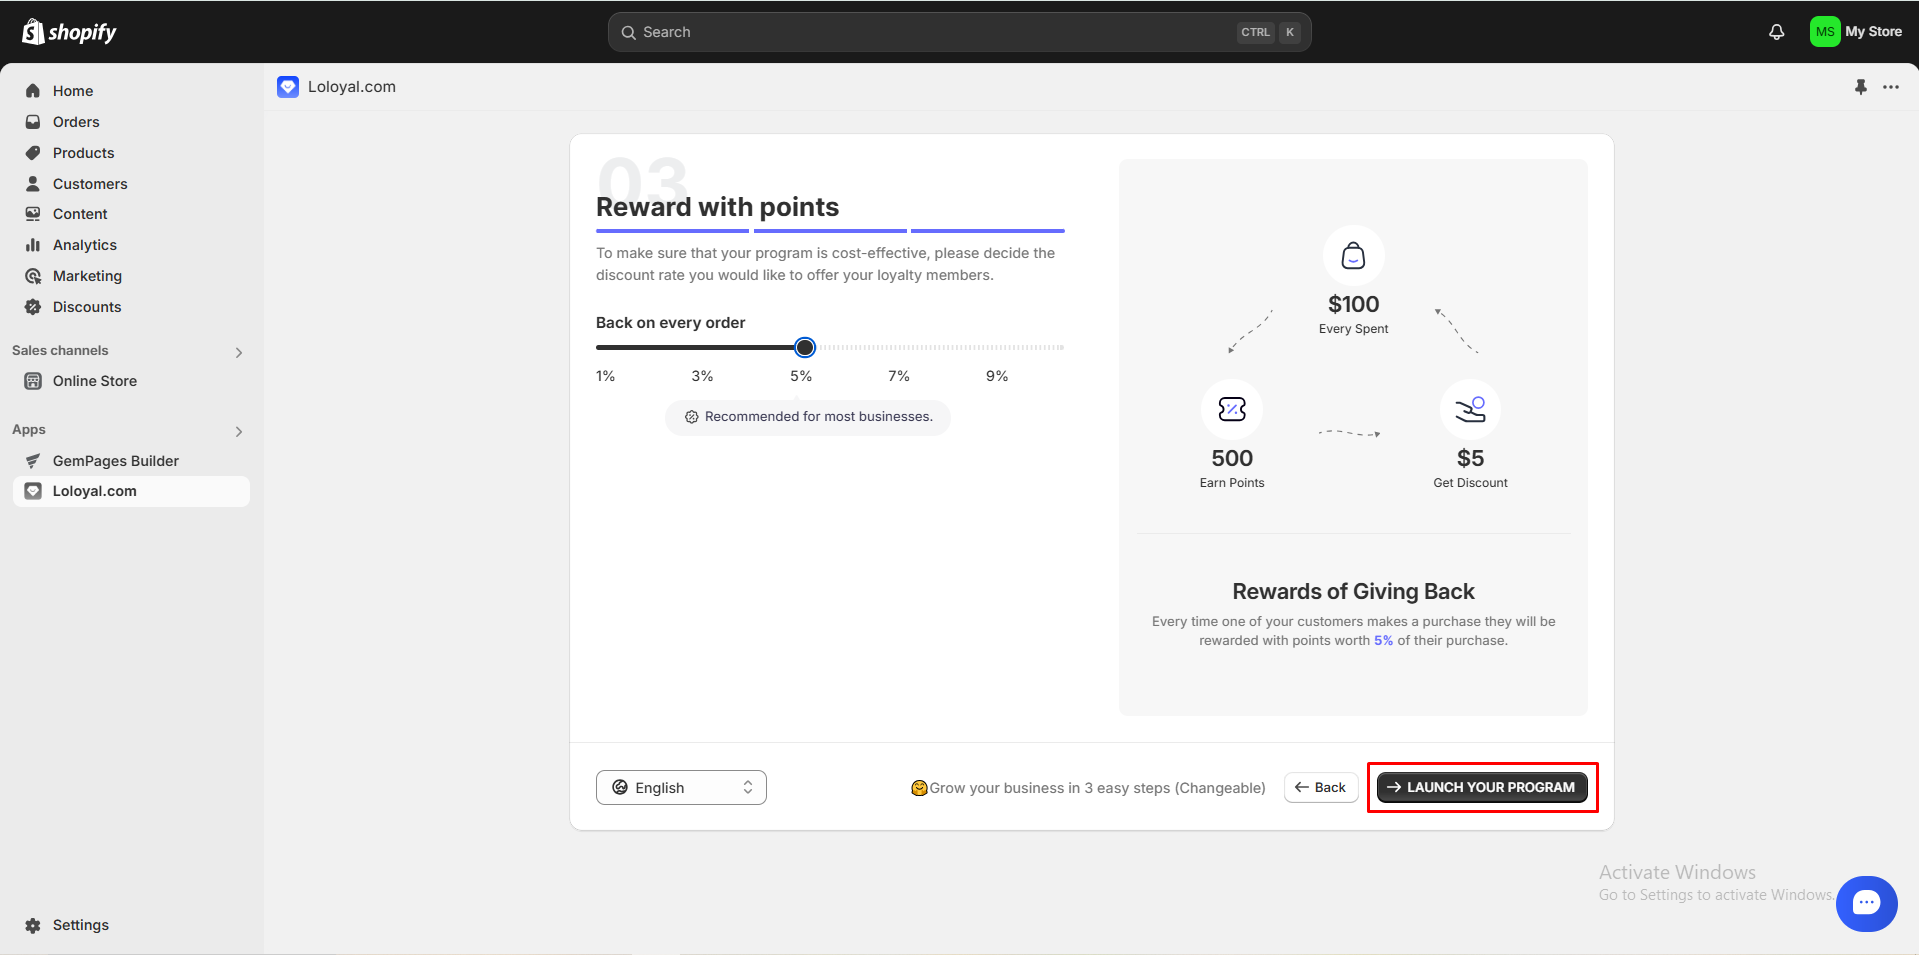Click the Earn Points coupon icon

click(x=1231, y=409)
